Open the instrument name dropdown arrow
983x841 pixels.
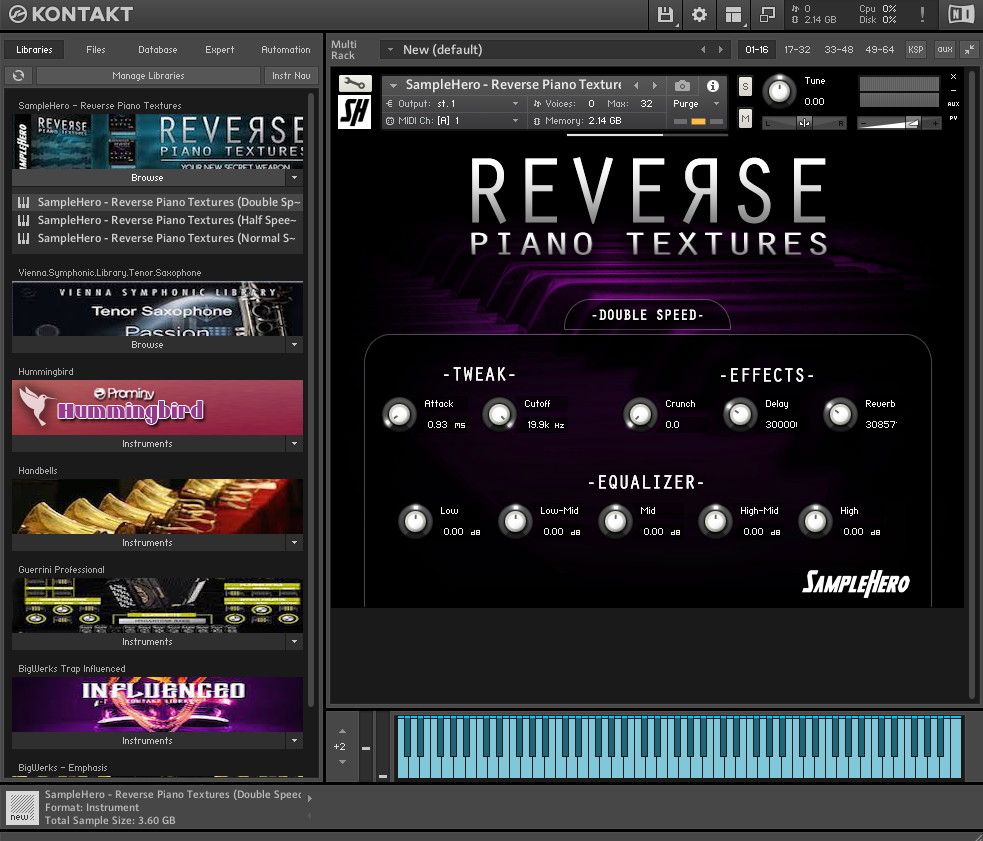393,85
